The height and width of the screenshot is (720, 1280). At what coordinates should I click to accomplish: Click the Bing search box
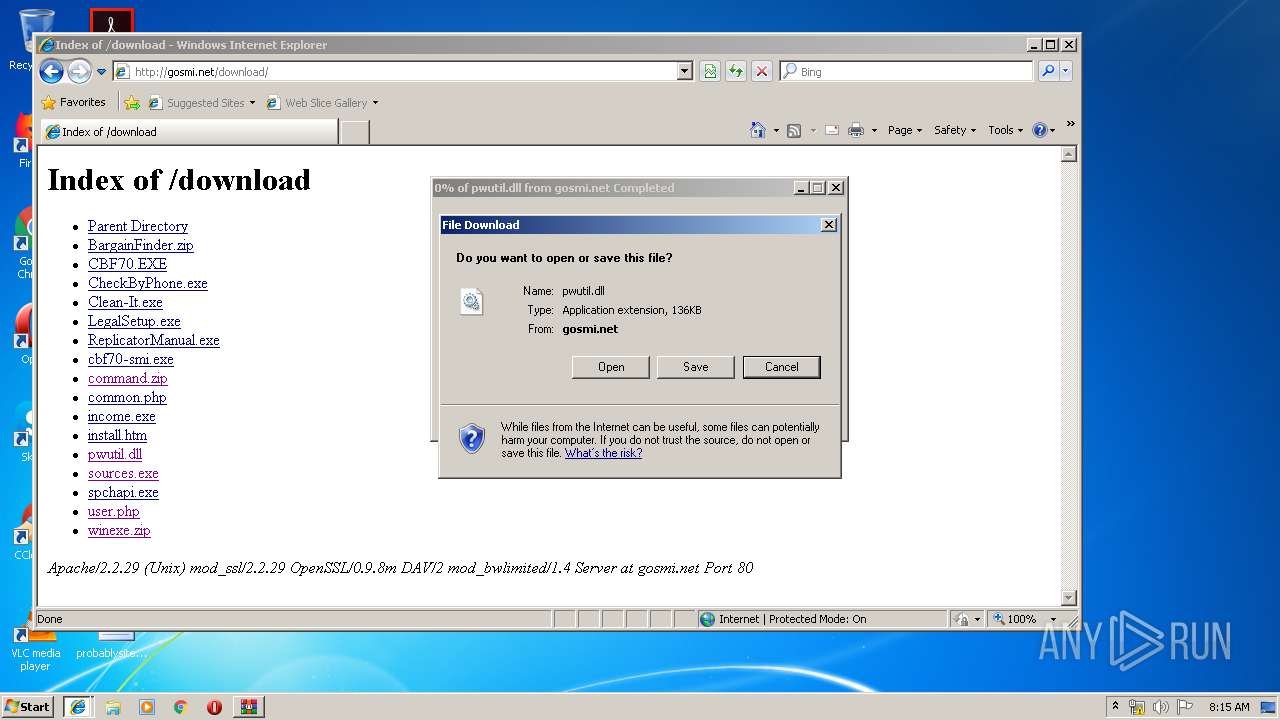[906, 71]
